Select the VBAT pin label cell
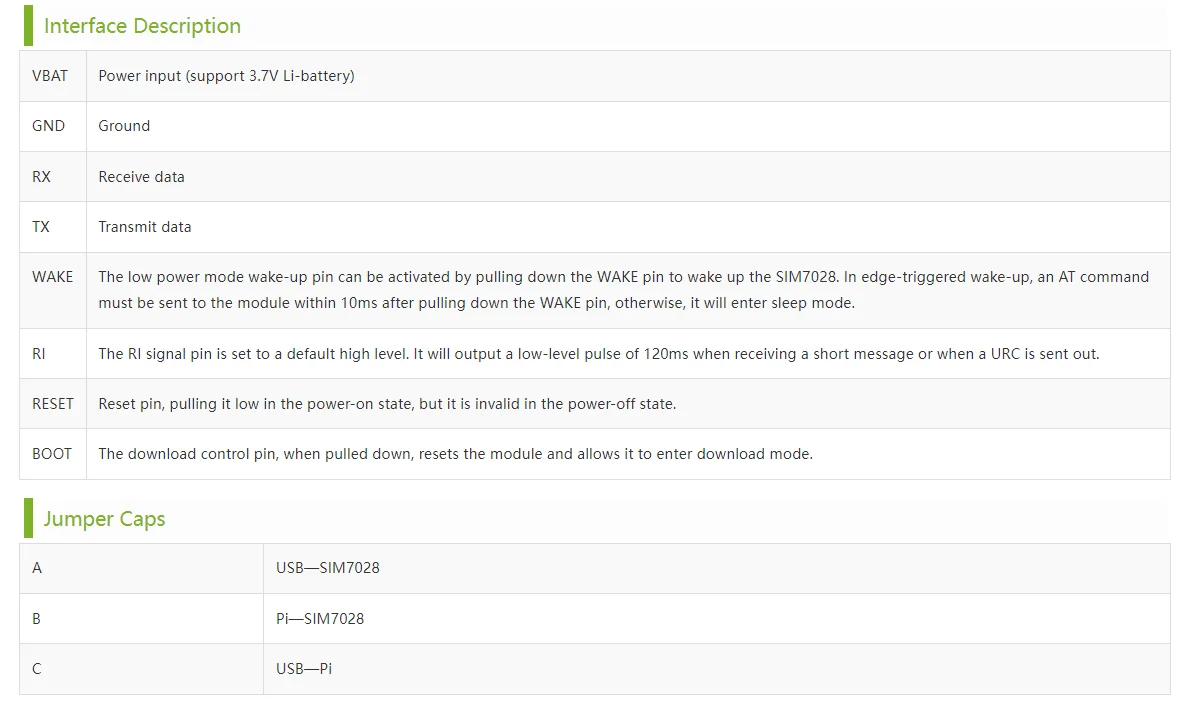The width and height of the screenshot is (1185, 712). [50, 76]
